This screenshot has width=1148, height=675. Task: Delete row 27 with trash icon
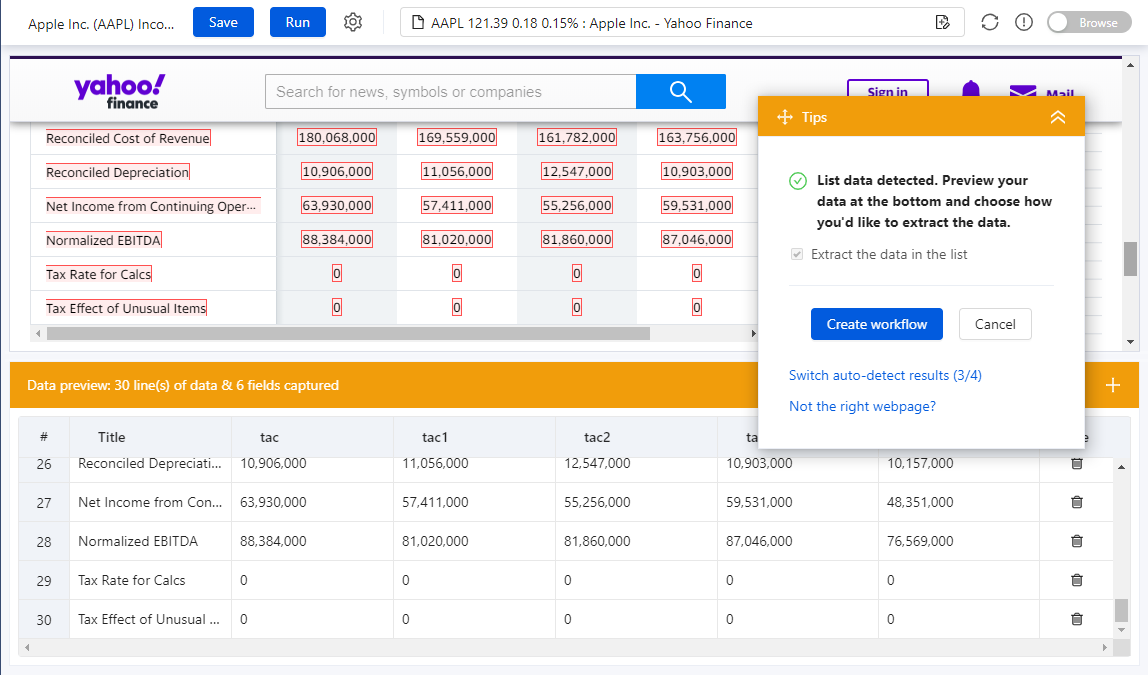tap(1077, 502)
